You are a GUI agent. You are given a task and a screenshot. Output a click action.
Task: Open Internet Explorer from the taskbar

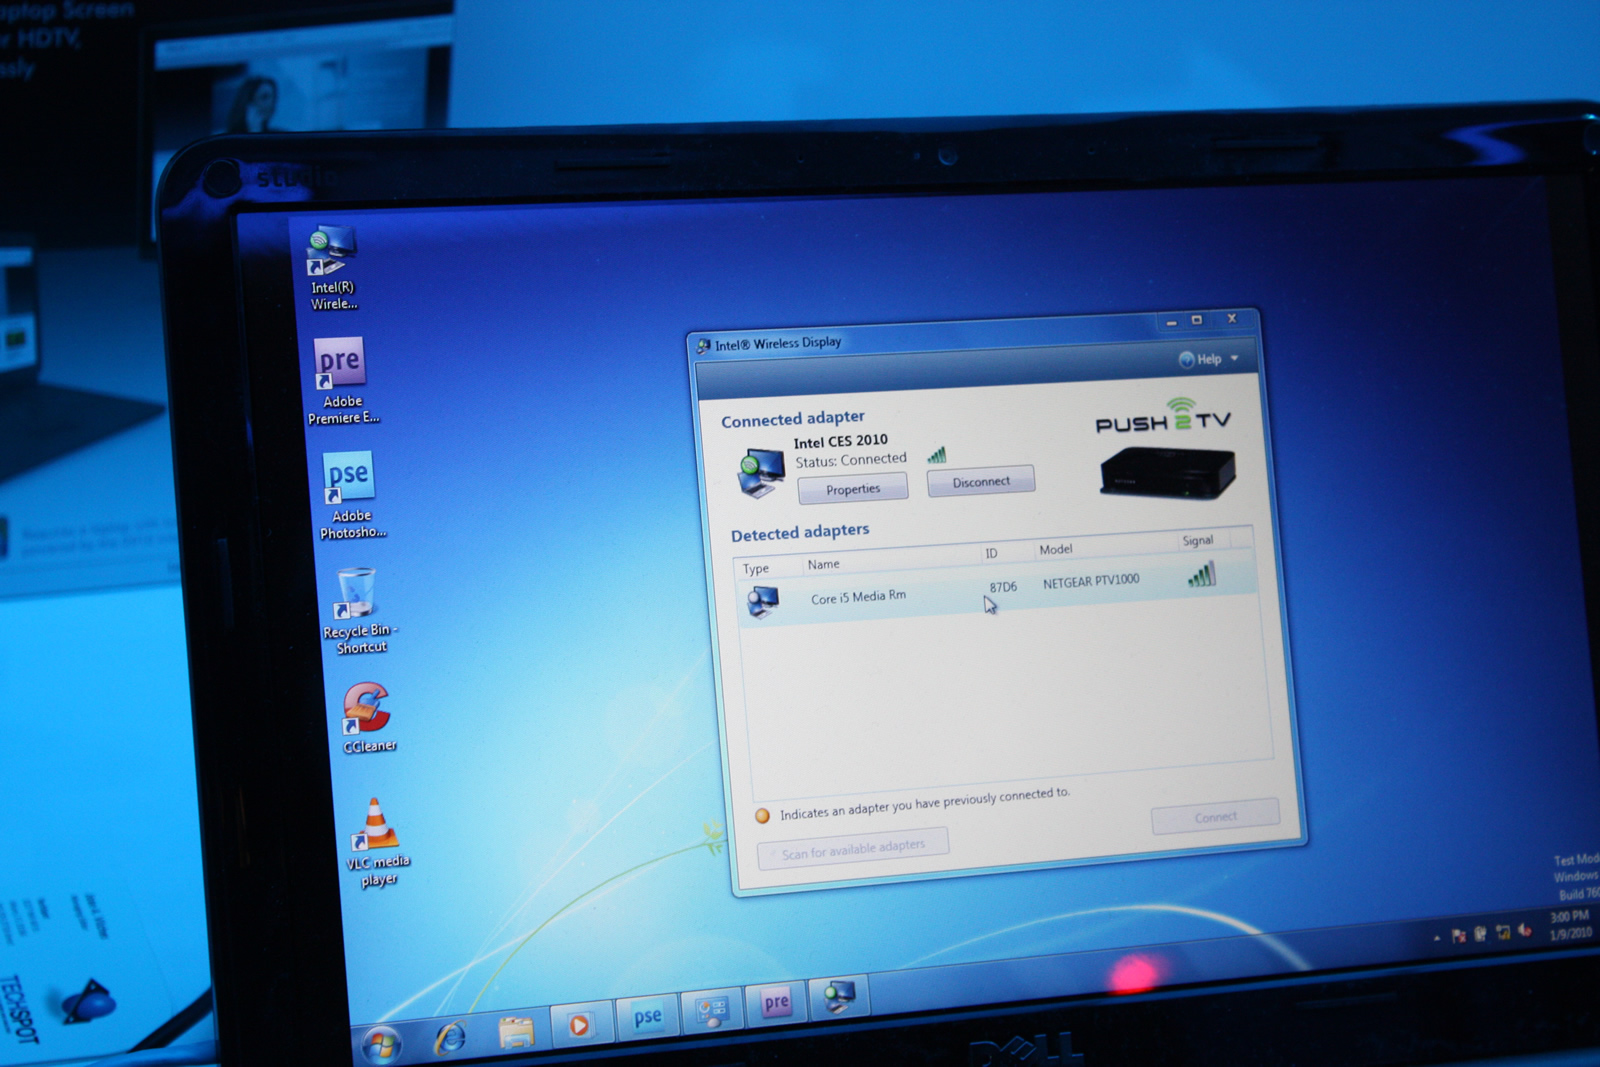tap(449, 1038)
